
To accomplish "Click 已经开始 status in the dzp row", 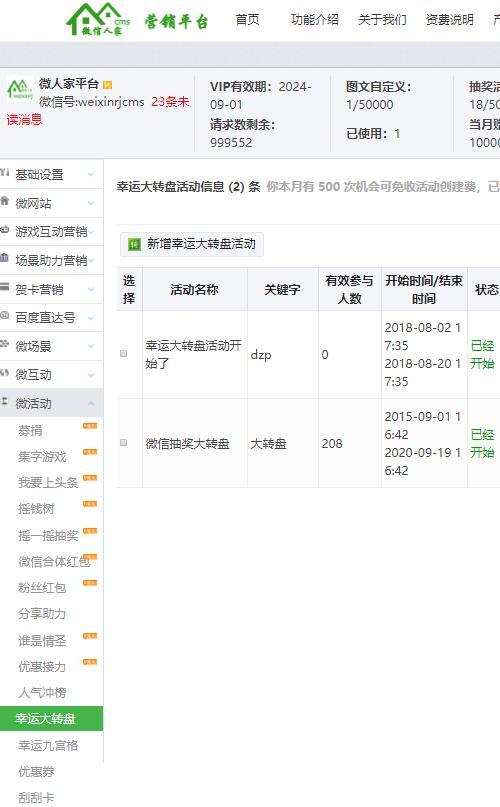I will click(482, 355).
